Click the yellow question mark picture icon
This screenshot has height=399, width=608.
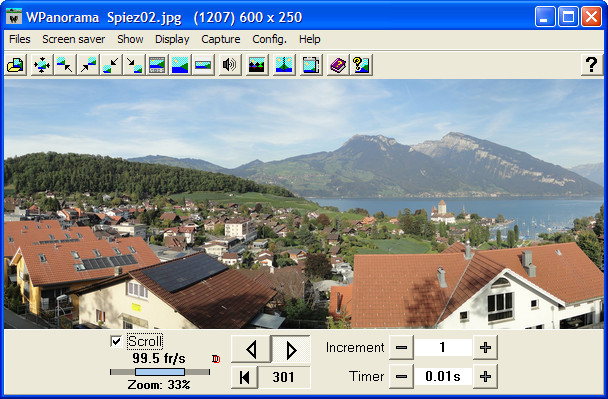click(x=361, y=65)
